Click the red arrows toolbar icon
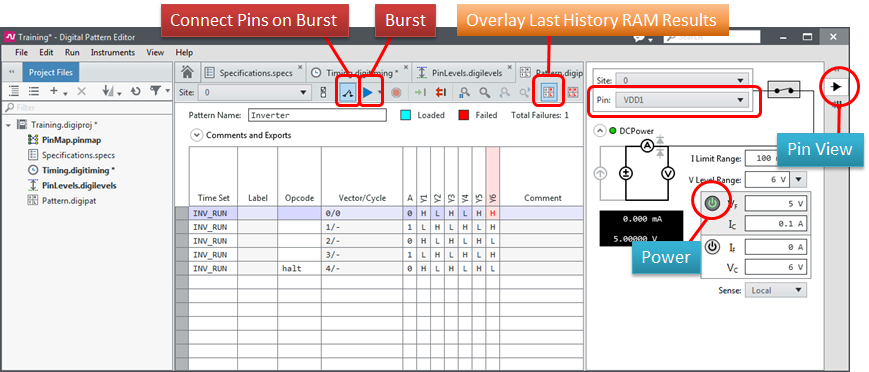 click(441, 93)
